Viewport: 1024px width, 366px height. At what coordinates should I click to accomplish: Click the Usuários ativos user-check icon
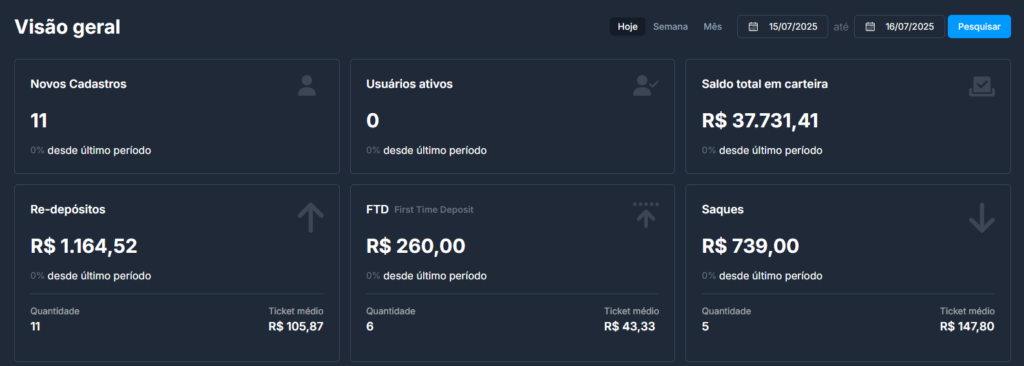(x=646, y=86)
